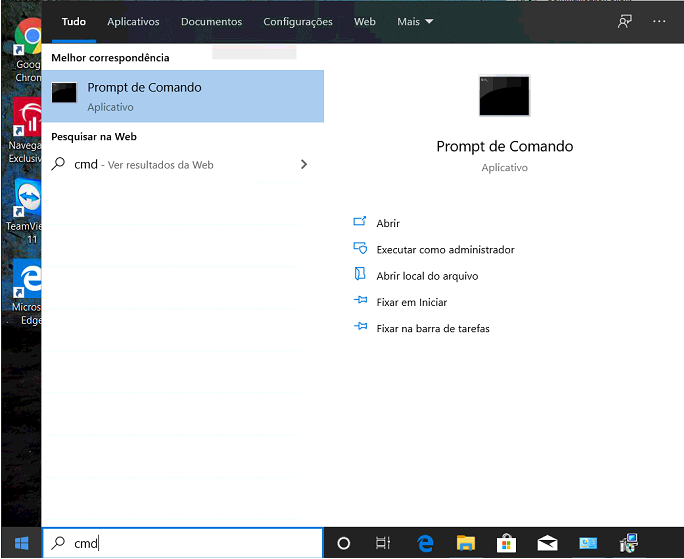The width and height of the screenshot is (684, 559).
Task: Click Abrir to open Command Prompt
Action: pos(388,223)
